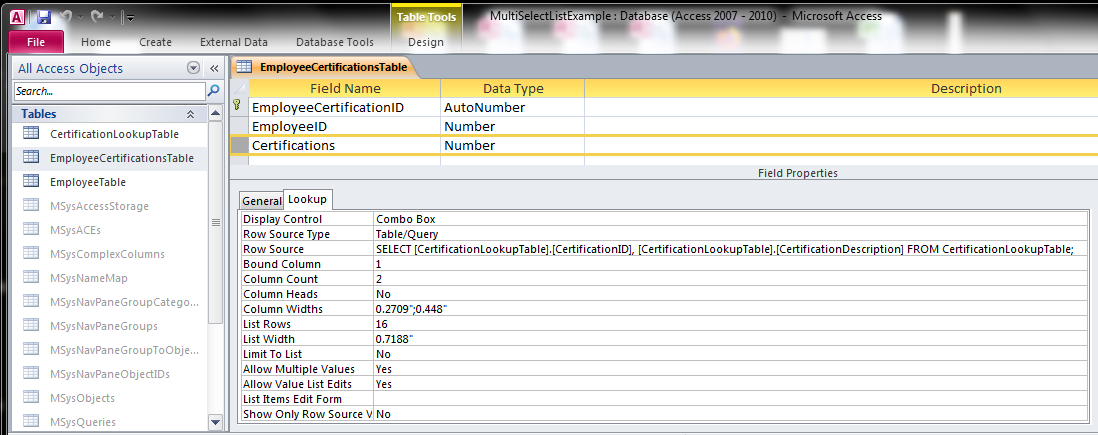Click the Save icon in Quick Access Toolbar
Image resolution: width=1098 pixels, height=435 pixels.
[x=43, y=16]
